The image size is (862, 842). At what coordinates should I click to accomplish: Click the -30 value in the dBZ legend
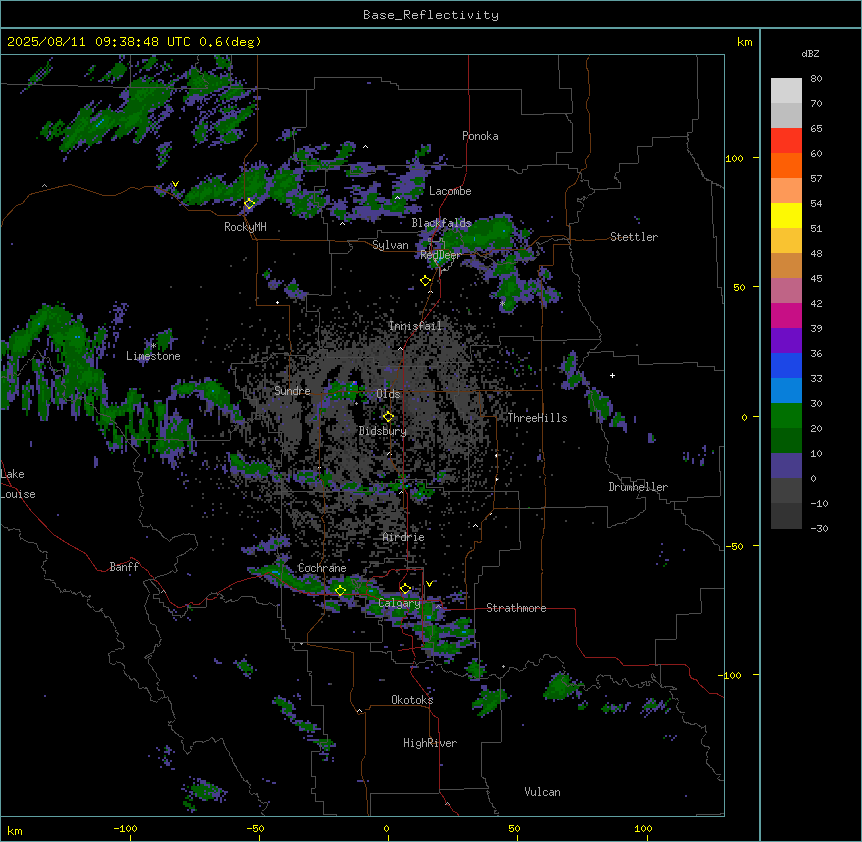point(819,528)
